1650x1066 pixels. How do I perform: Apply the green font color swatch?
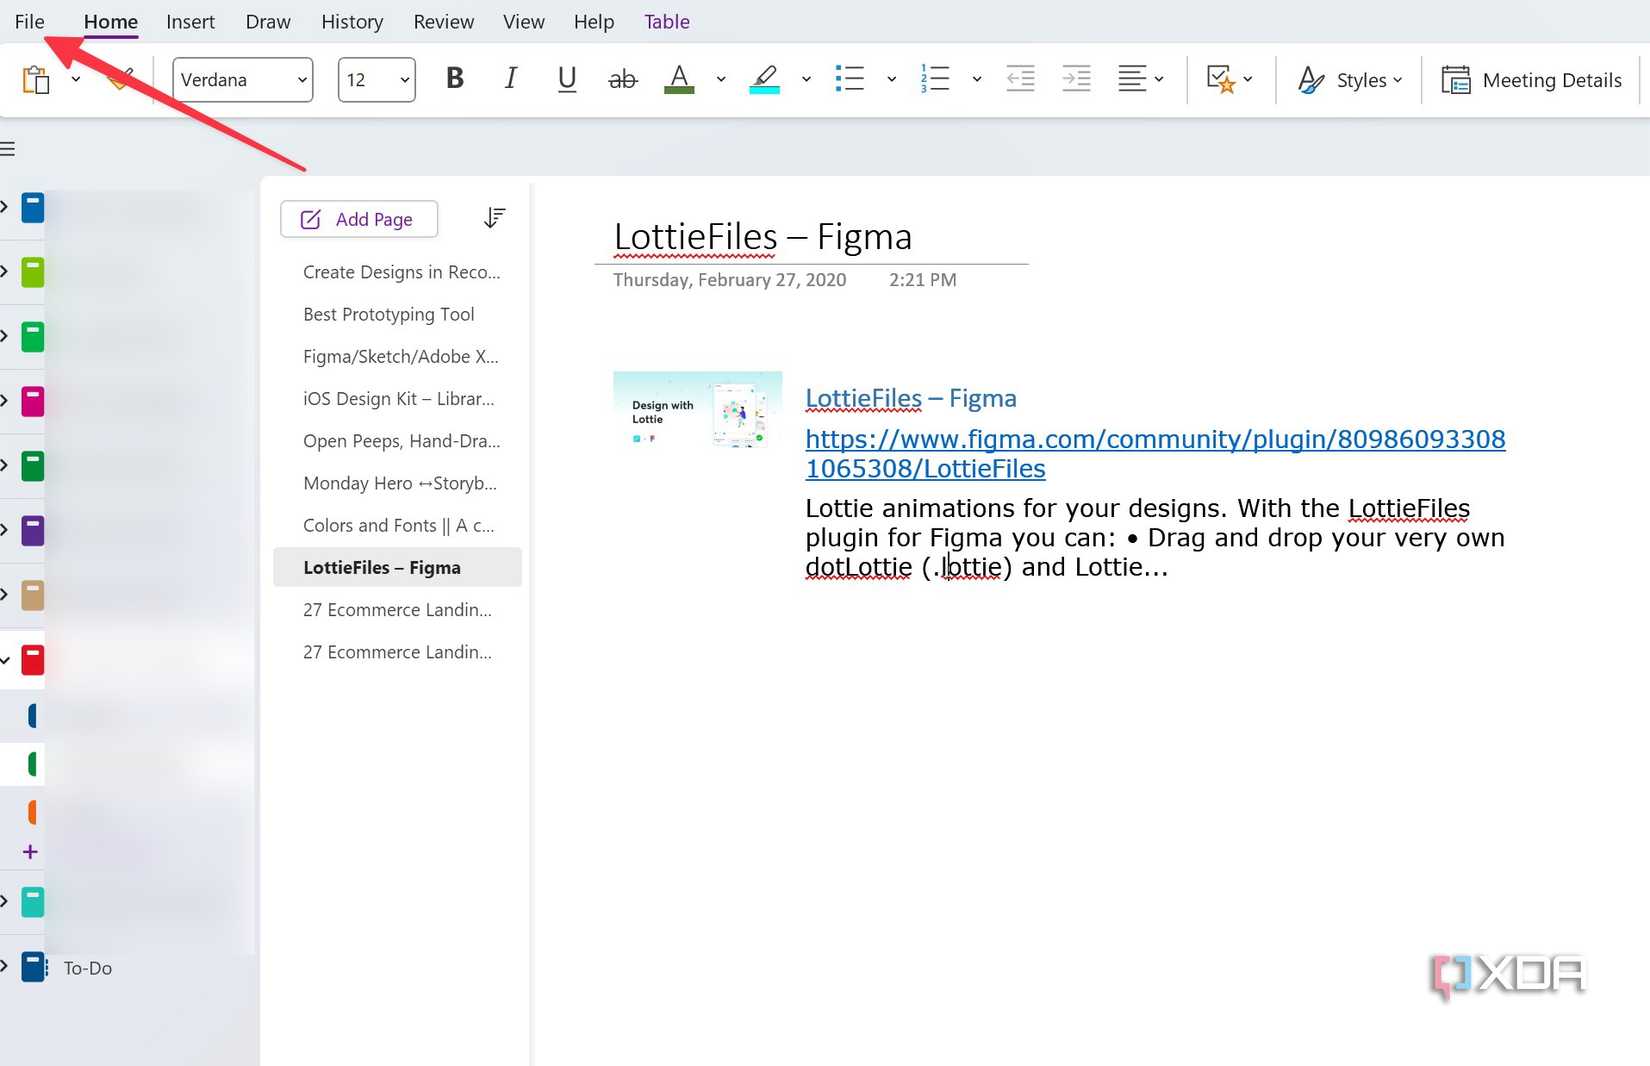pos(679,79)
